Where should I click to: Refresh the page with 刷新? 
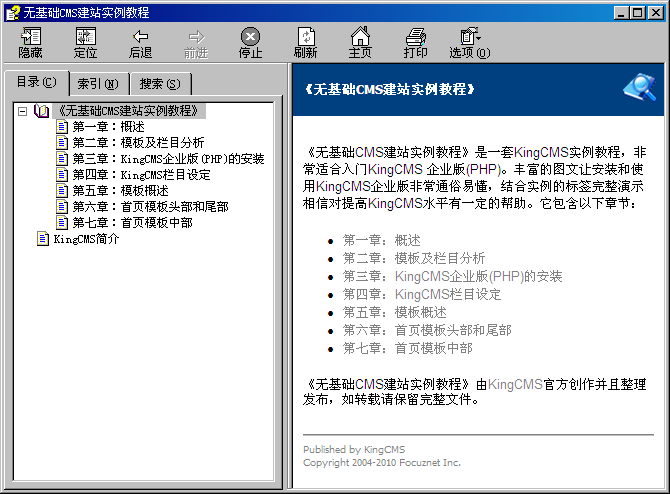tap(306, 43)
